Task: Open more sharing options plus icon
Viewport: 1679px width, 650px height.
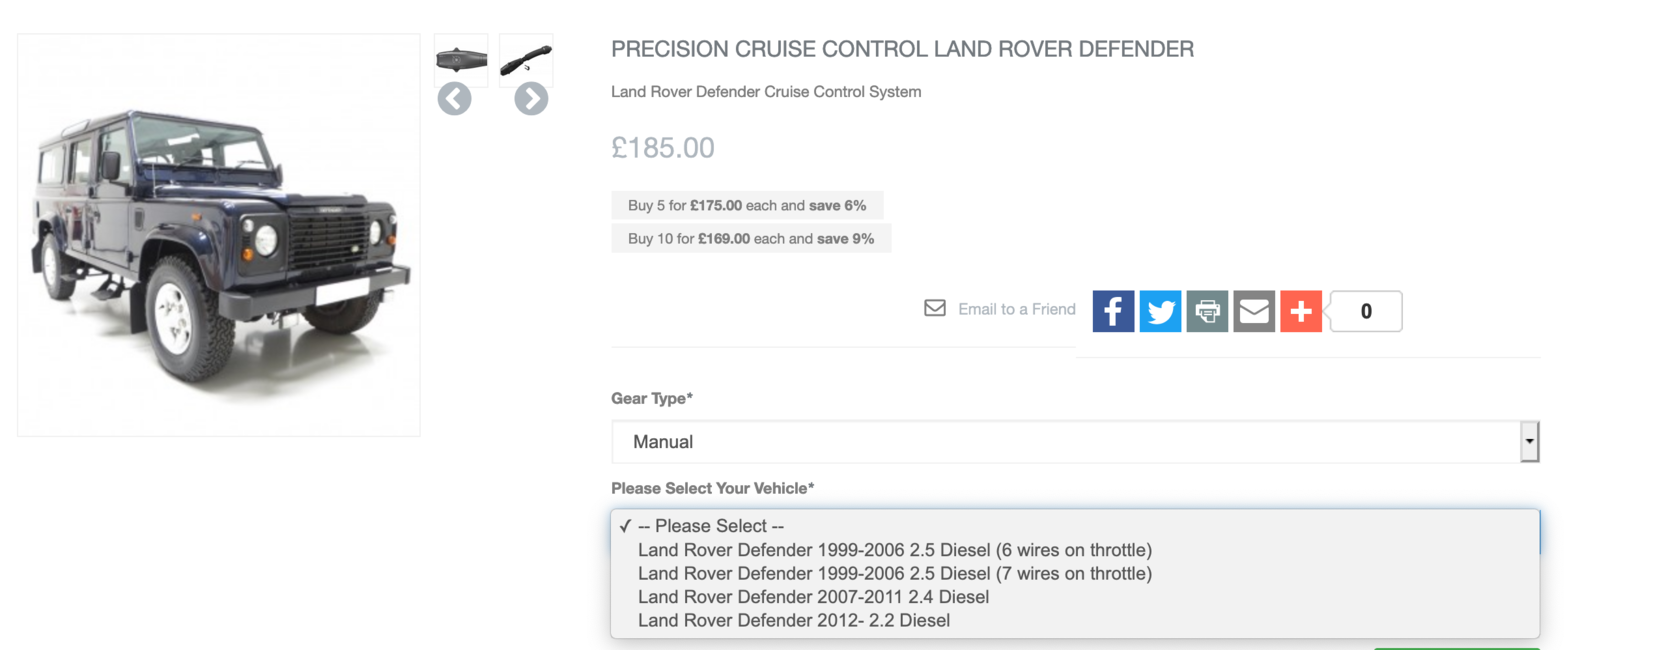Action: point(1301,311)
